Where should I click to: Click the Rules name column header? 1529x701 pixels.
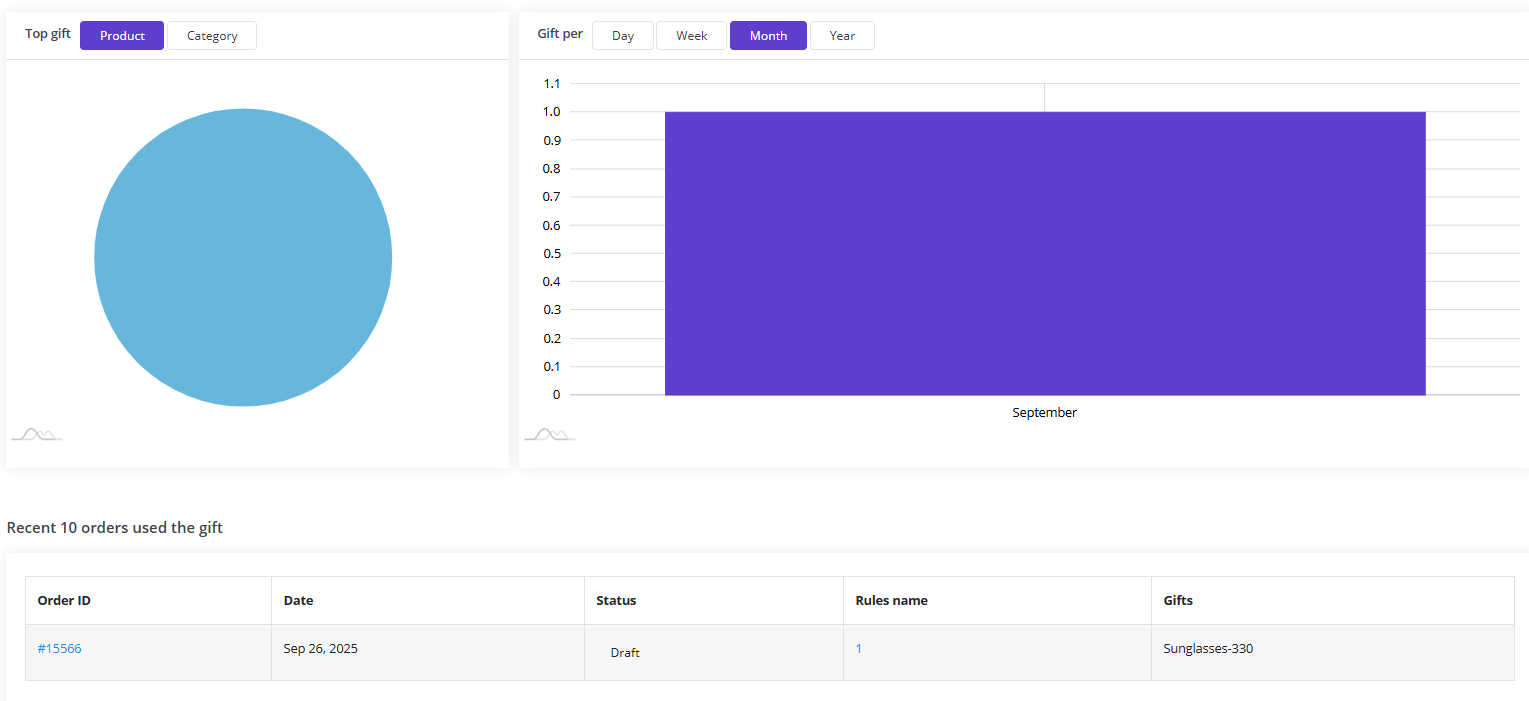tap(891, 601)
